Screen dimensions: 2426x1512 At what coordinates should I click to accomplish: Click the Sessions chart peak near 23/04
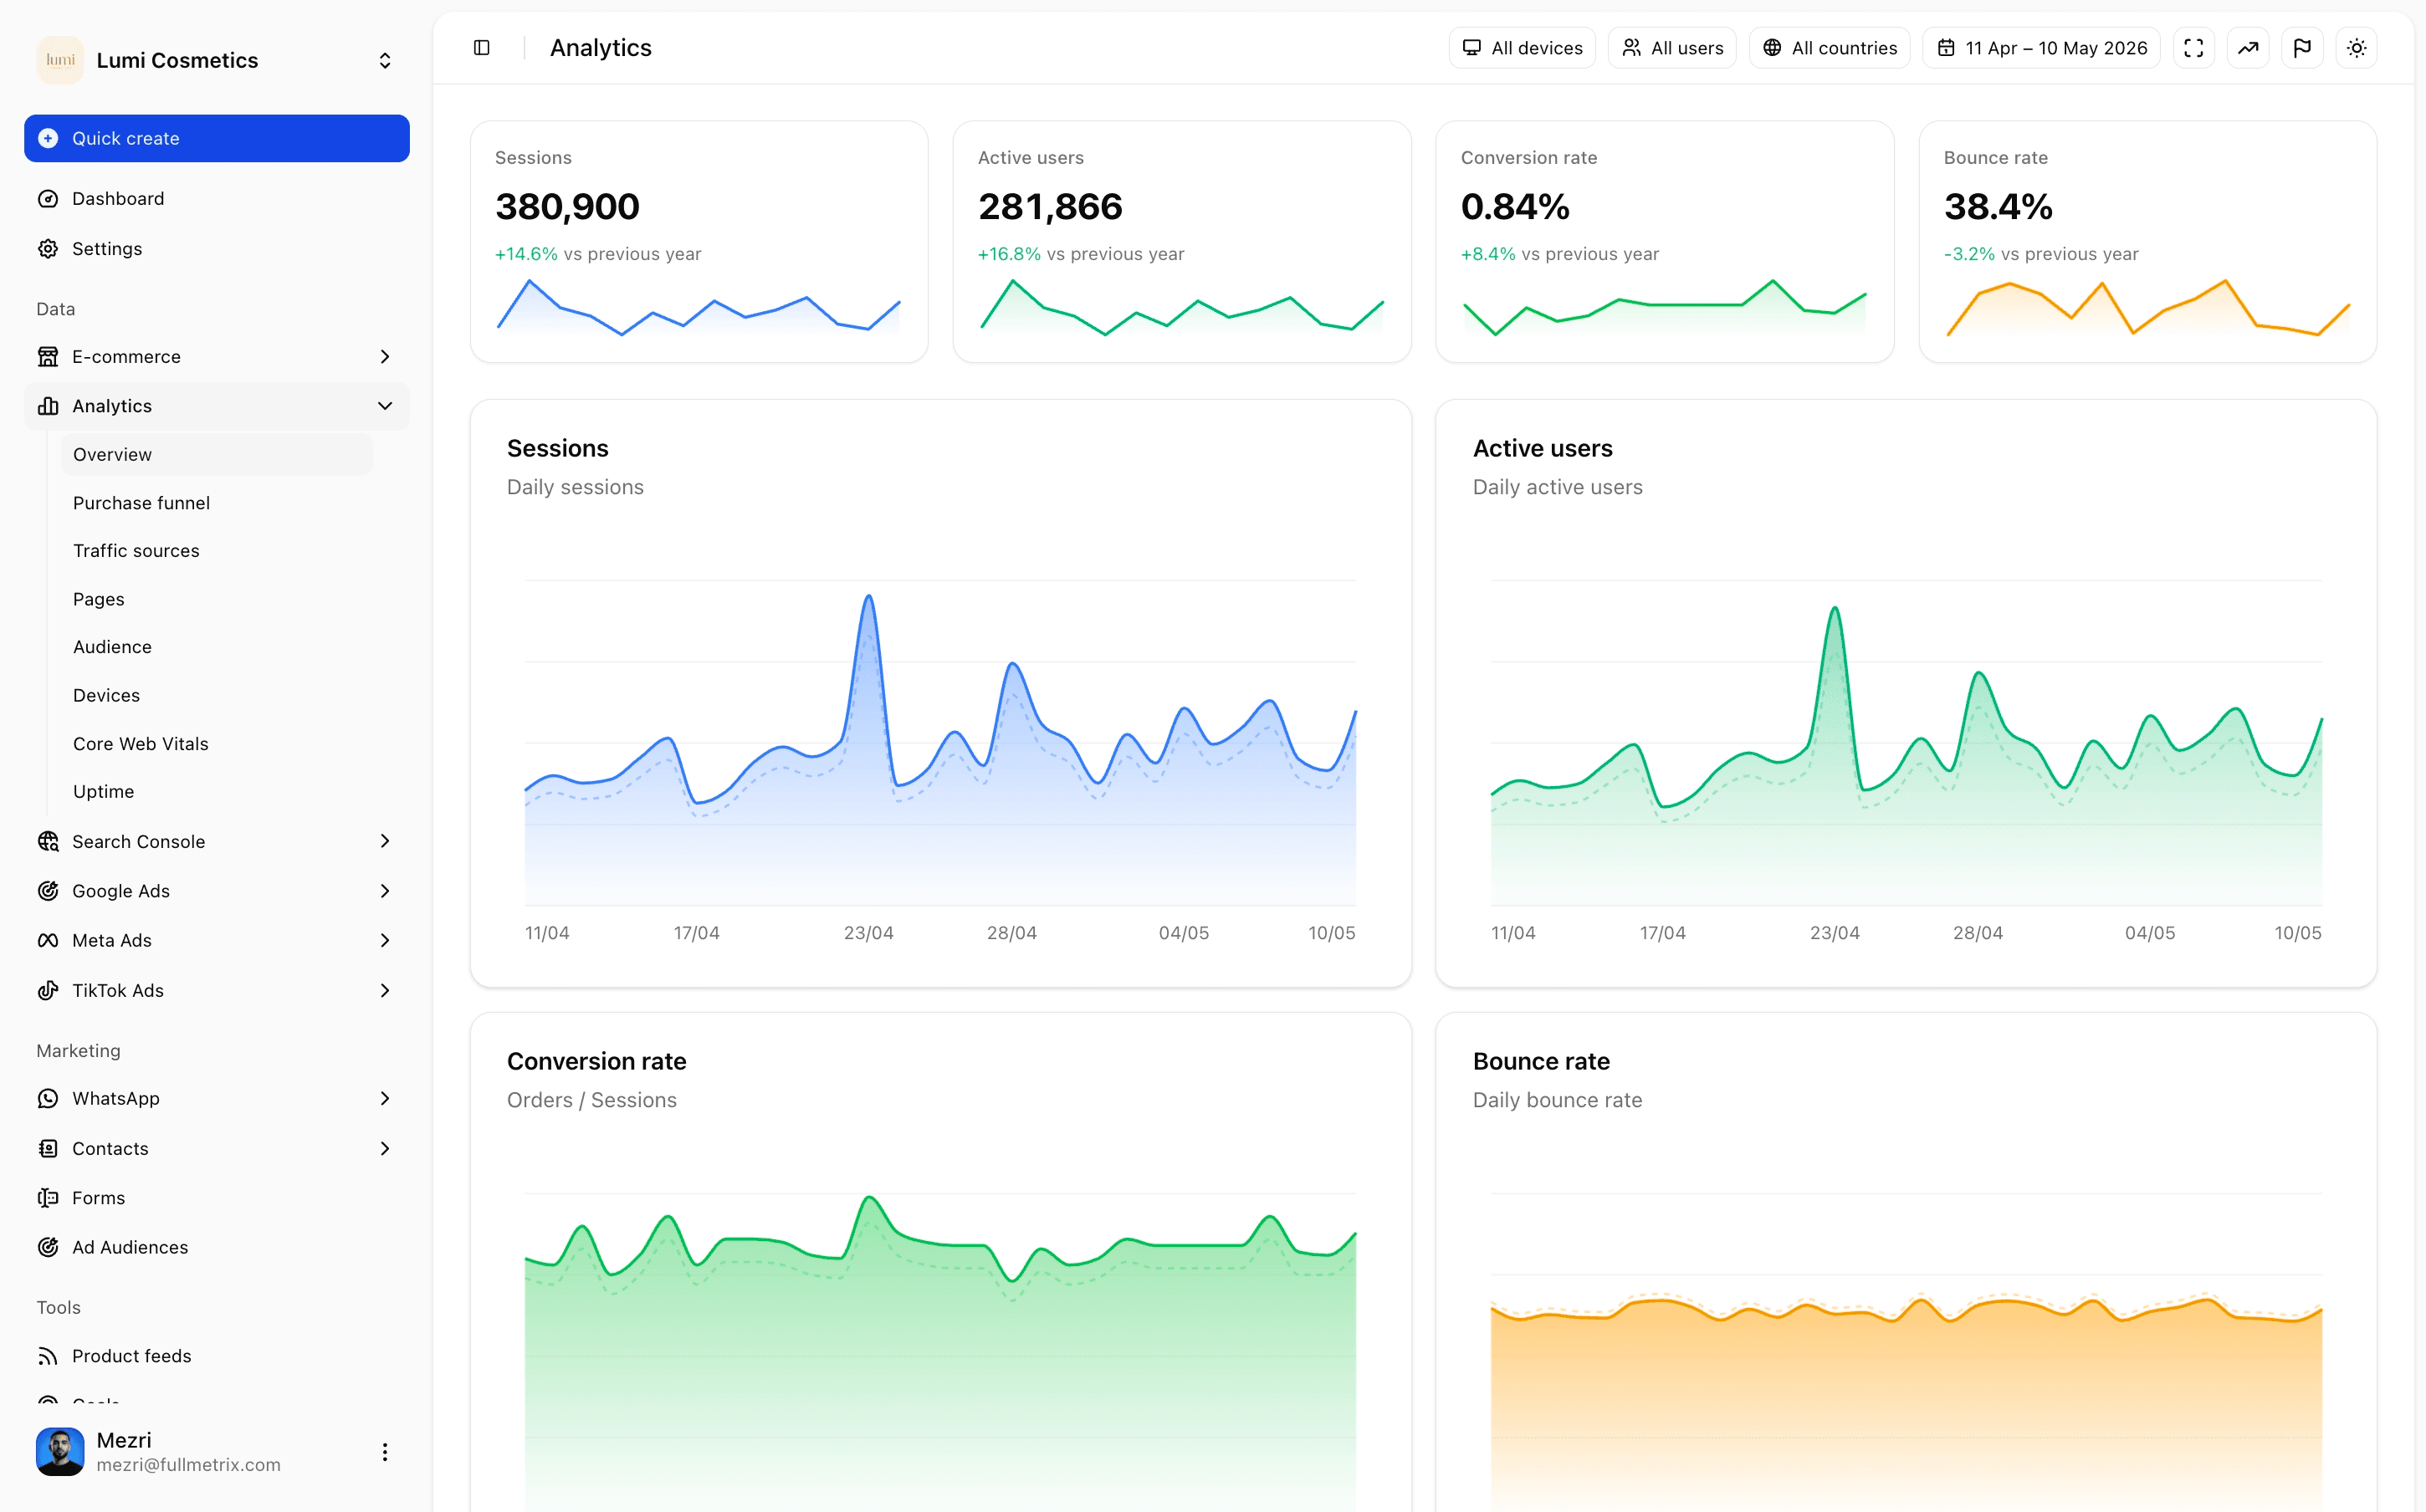click(x=869, y=598)
